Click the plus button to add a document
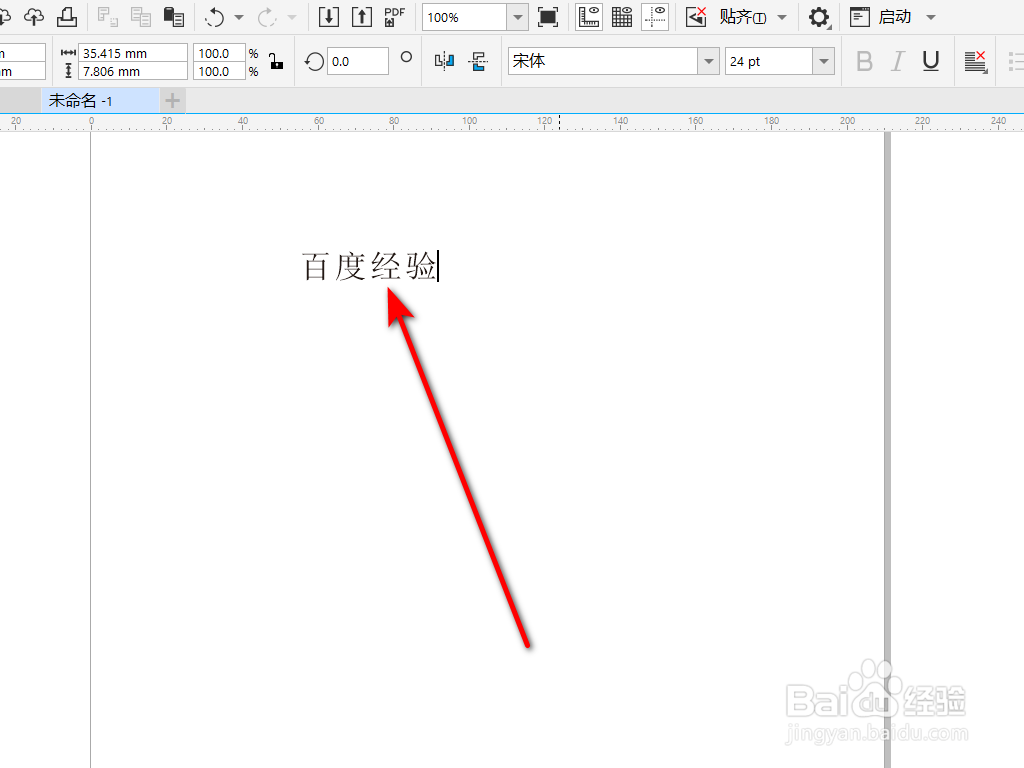Viewport: 1024px width, 768px height. click(172, 100)
